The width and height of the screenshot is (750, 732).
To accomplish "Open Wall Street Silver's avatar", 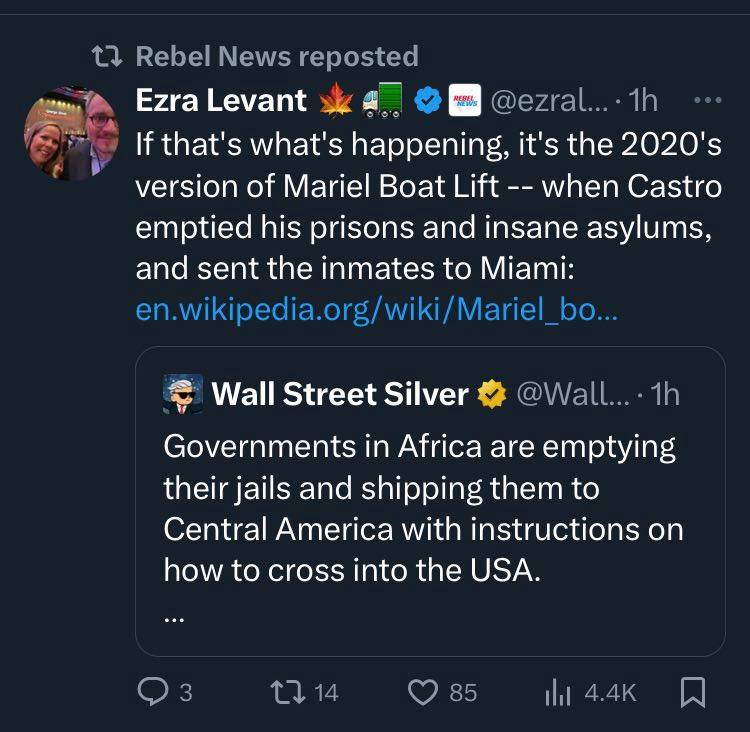I will (183, 394).
